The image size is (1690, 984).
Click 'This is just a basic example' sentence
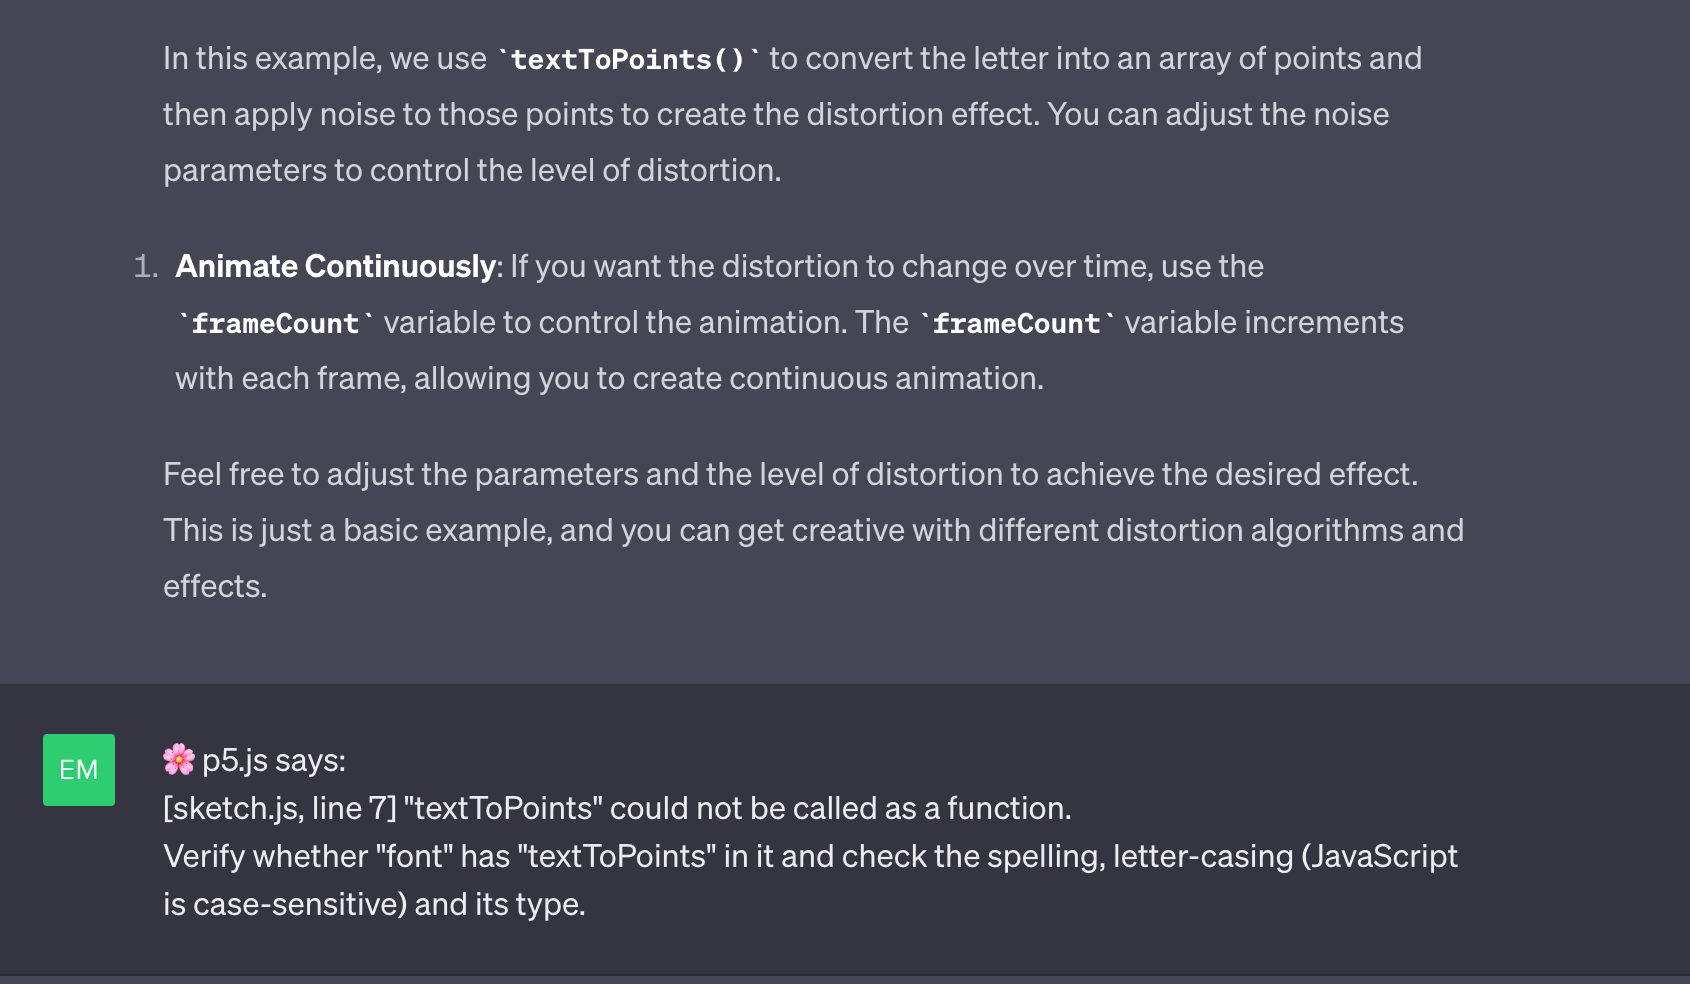tap(813, 530)
